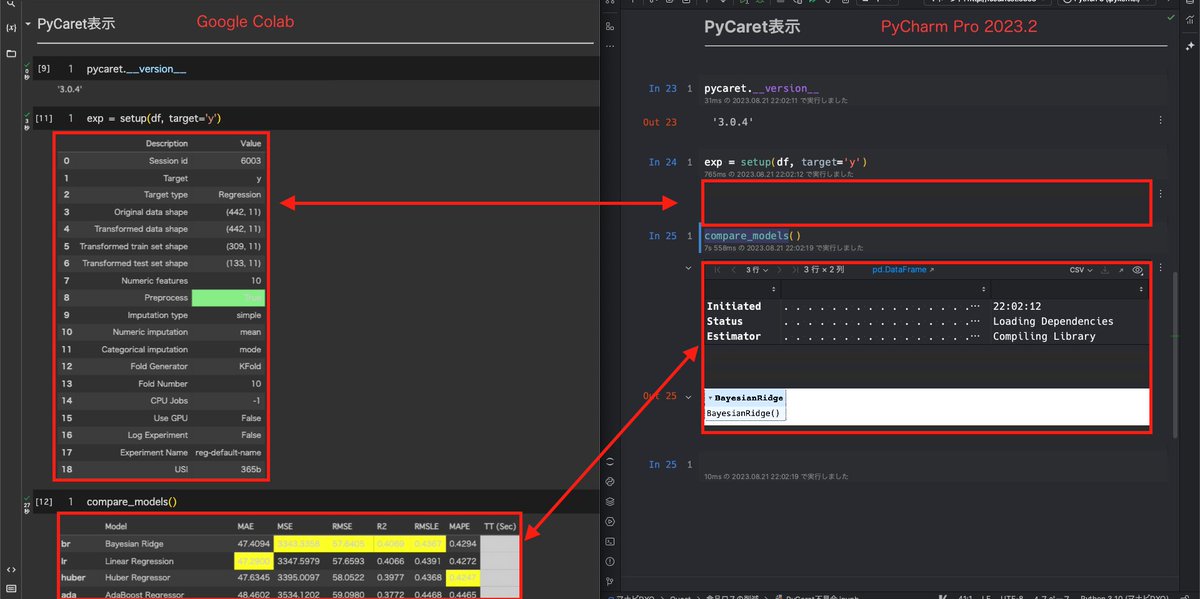The image size is (1200, 599).
Task: Open Colab variables panel {x} icon
Action: pos(11,28)
